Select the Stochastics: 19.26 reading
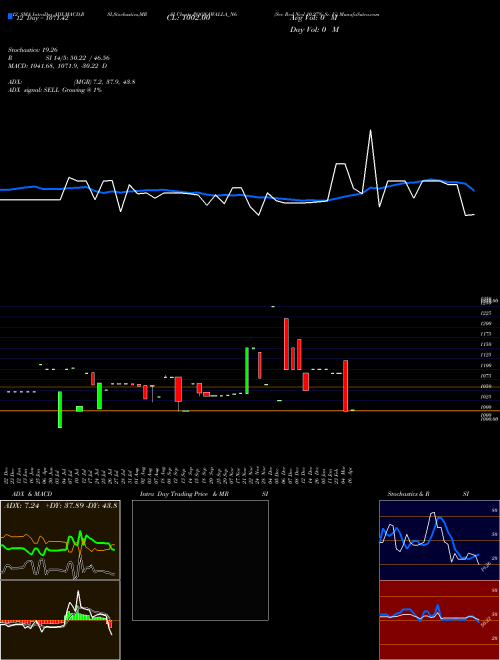The height and width of the screenshot is (660, 500). (32, 50)
